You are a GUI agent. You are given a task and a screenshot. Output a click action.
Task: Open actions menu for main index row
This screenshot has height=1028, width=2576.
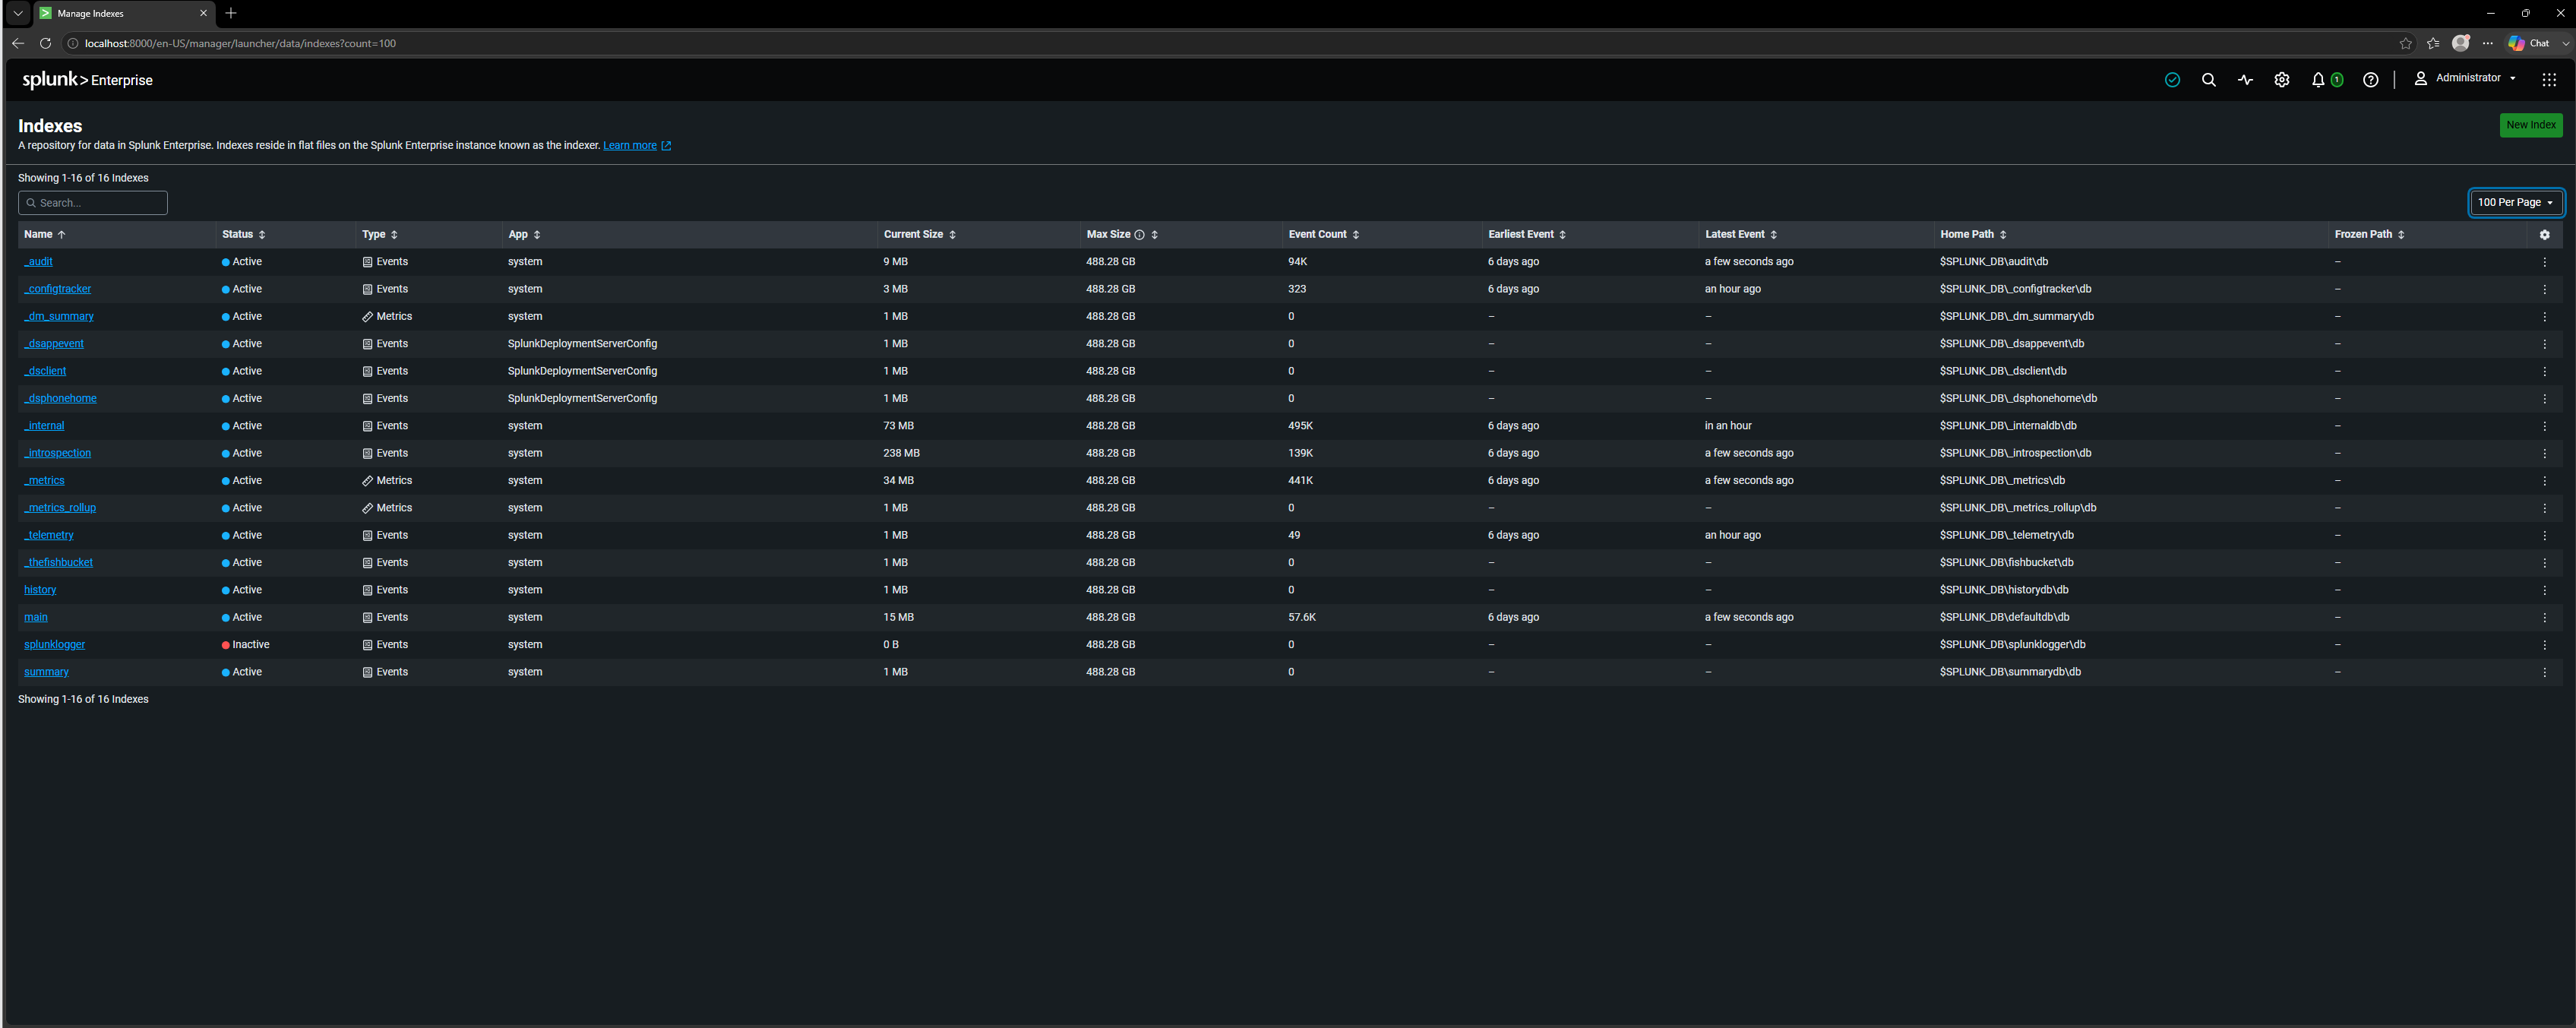[2545, 618]
